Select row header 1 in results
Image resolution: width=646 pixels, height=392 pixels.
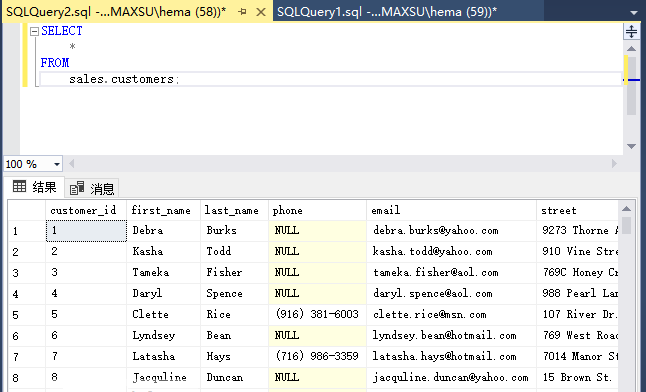(27, 231)
